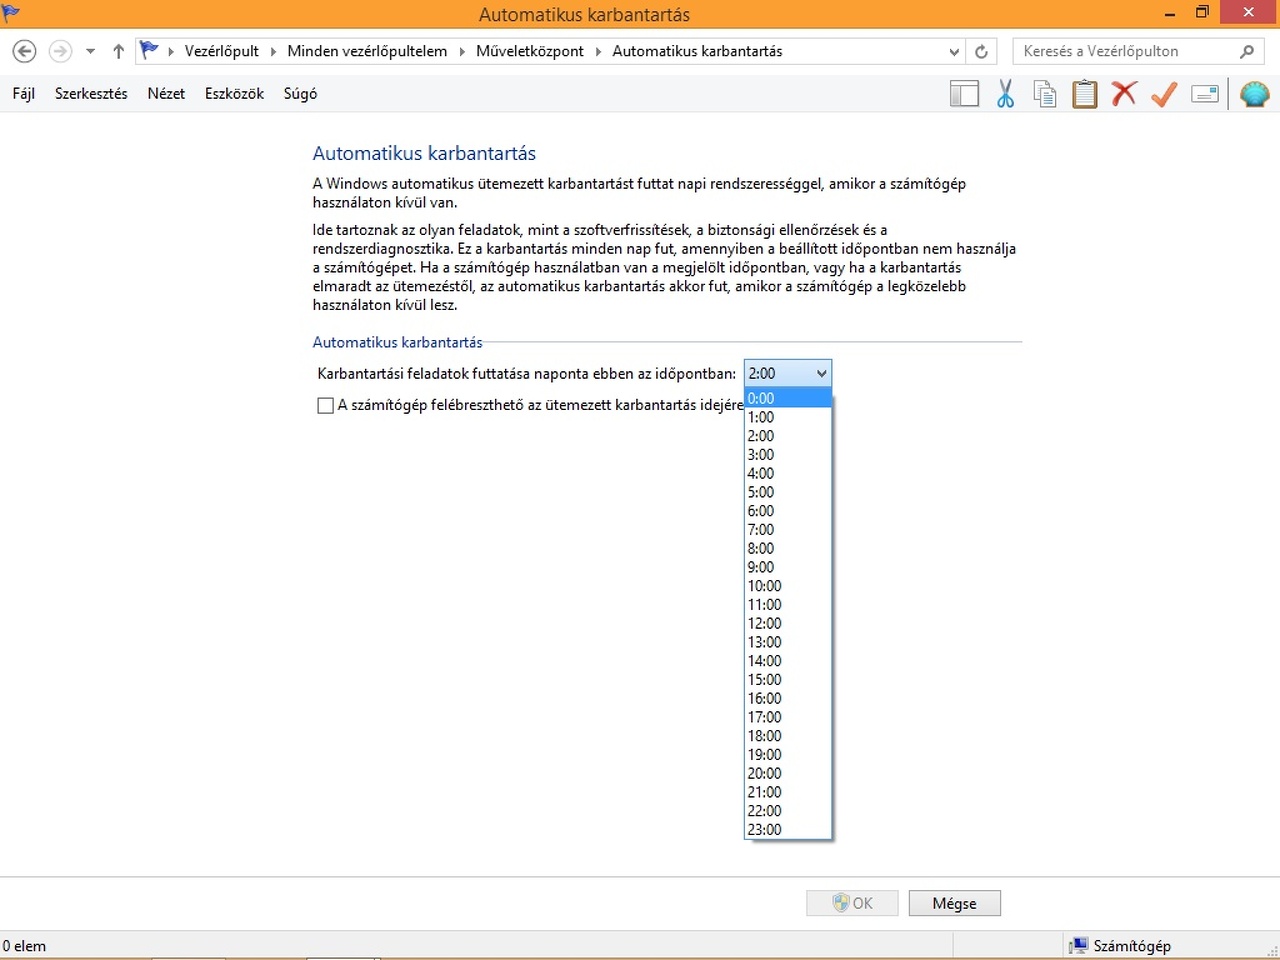Click the Számítógép status bar entry

(1120, 946)
